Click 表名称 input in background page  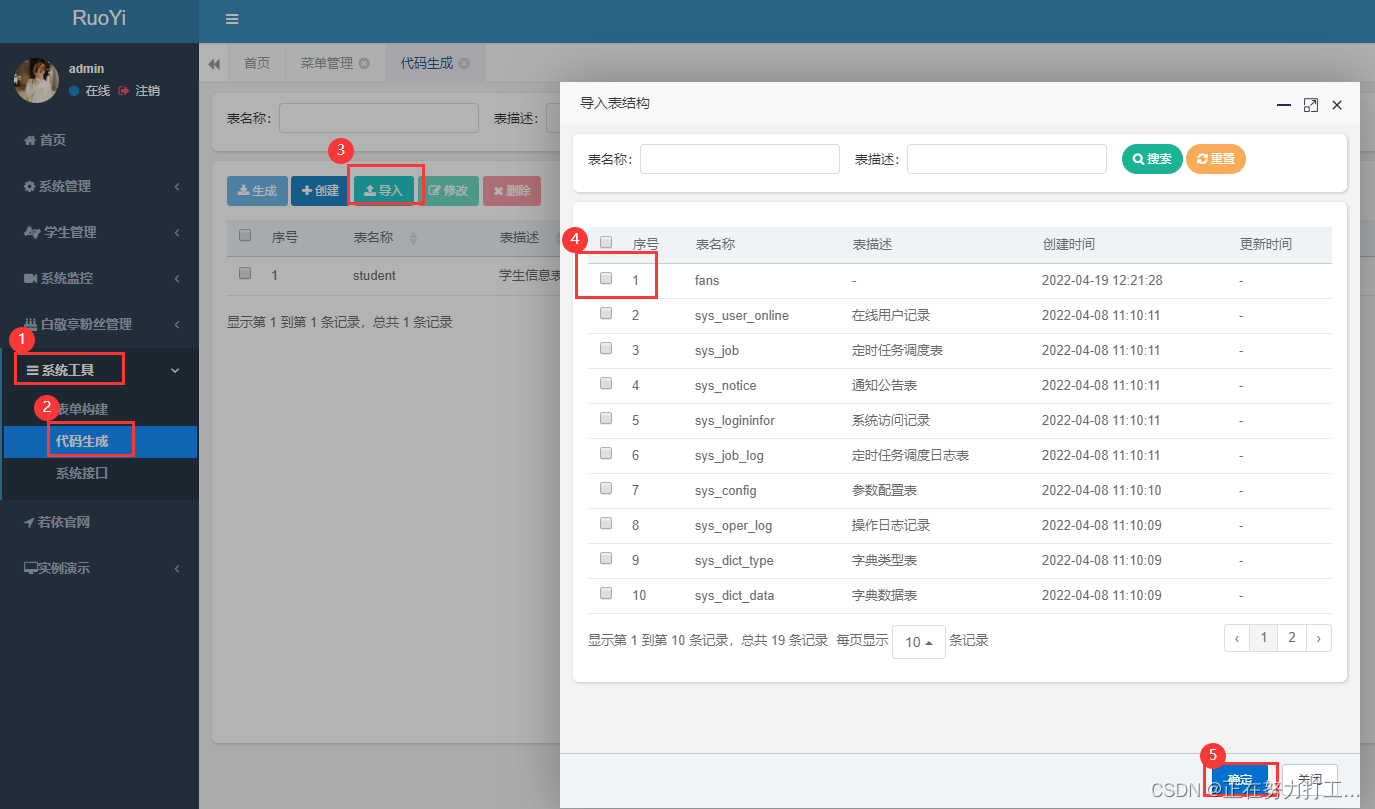(379, 118)
